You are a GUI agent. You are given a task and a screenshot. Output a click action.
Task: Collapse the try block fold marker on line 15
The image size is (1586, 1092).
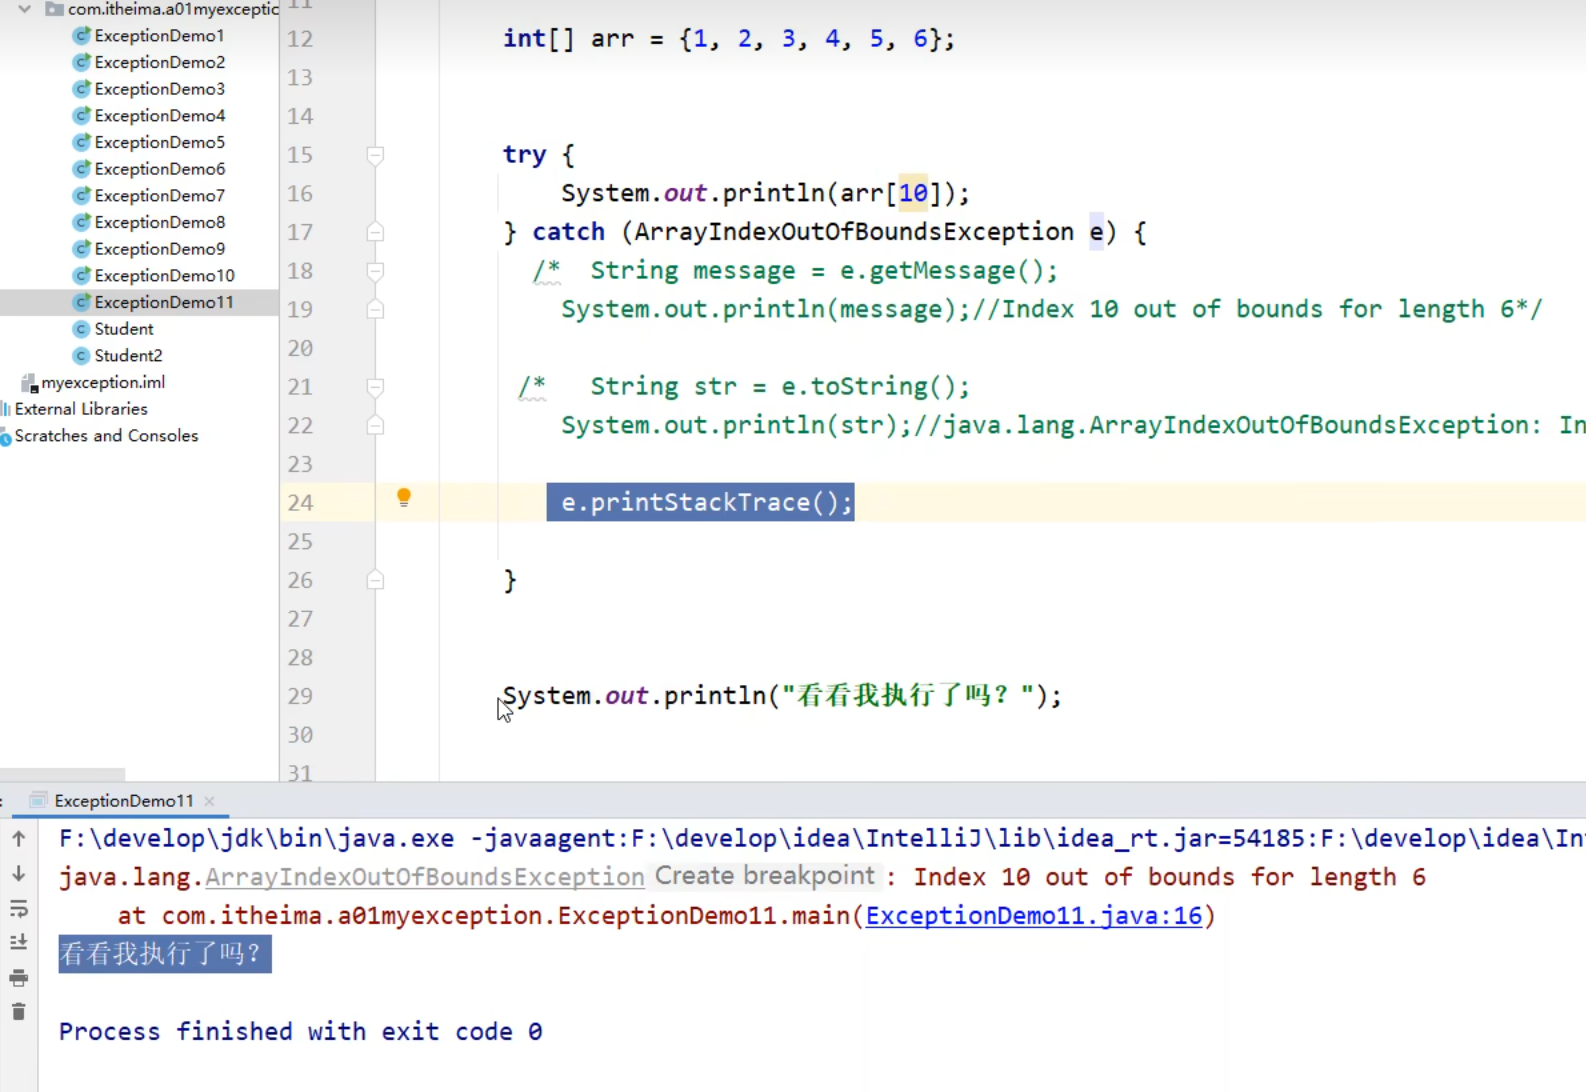[x=375, y=155]
